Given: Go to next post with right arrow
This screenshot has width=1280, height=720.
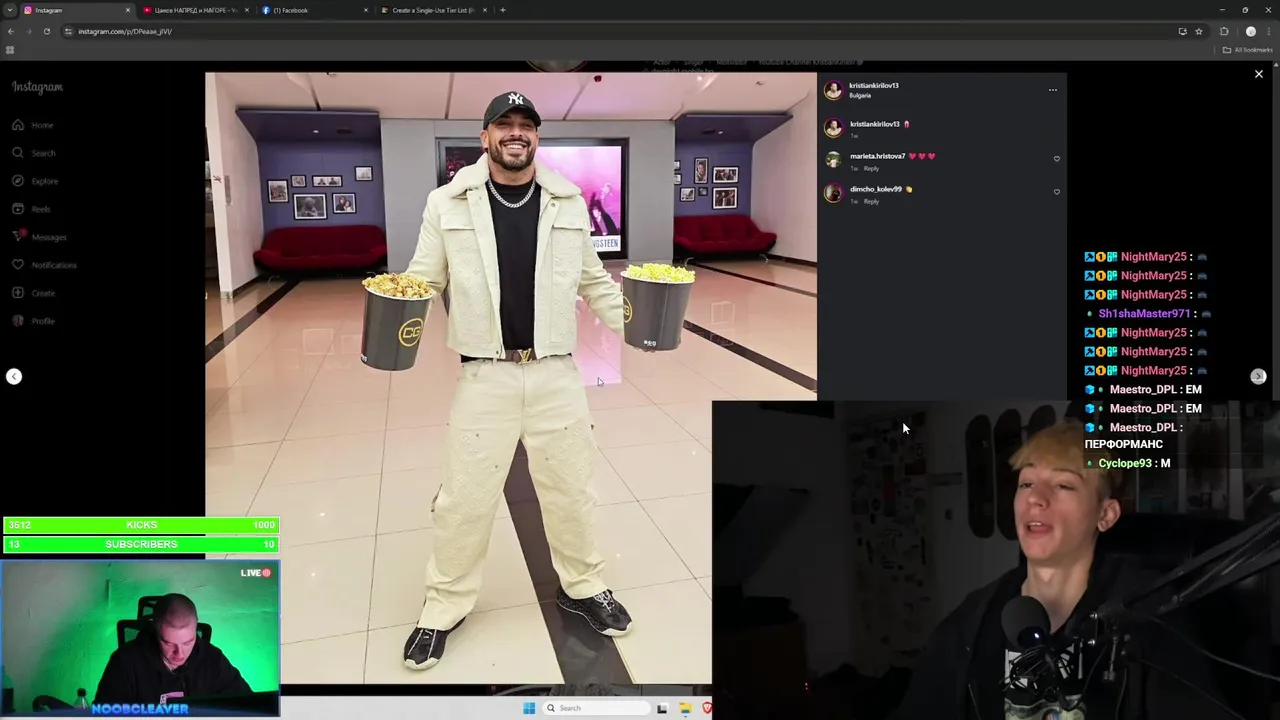Looking at the screenshot, I should pyautogui.click(x=1258, y=376).
